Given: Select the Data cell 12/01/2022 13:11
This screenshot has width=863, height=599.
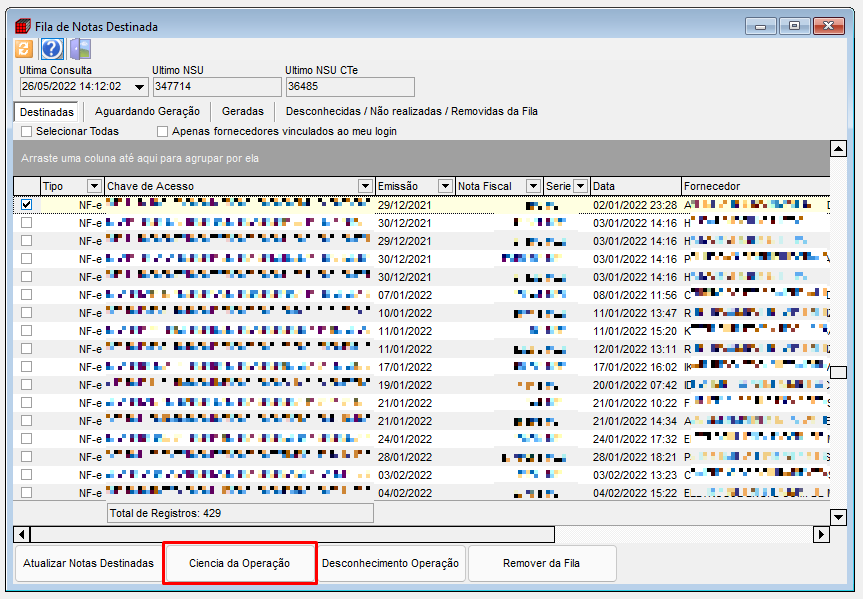Looking at the screenshot, I should (635, 349).
